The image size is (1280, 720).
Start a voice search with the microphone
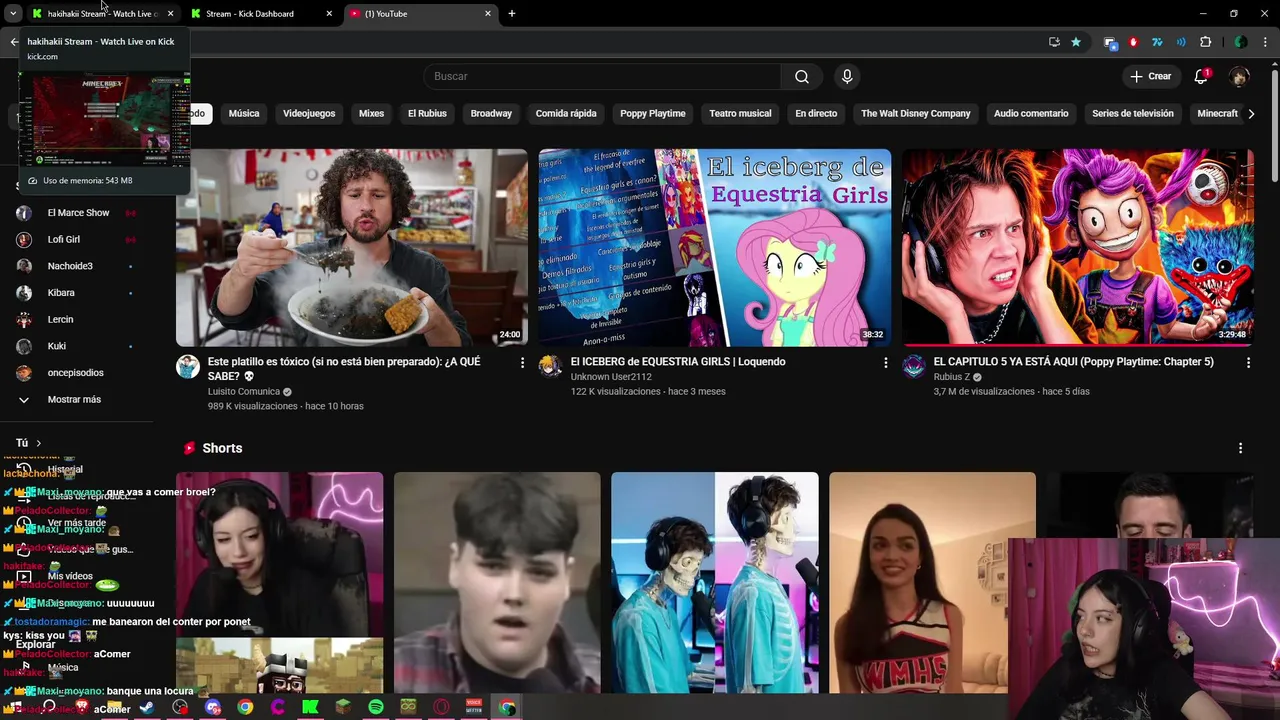[847, 76]
